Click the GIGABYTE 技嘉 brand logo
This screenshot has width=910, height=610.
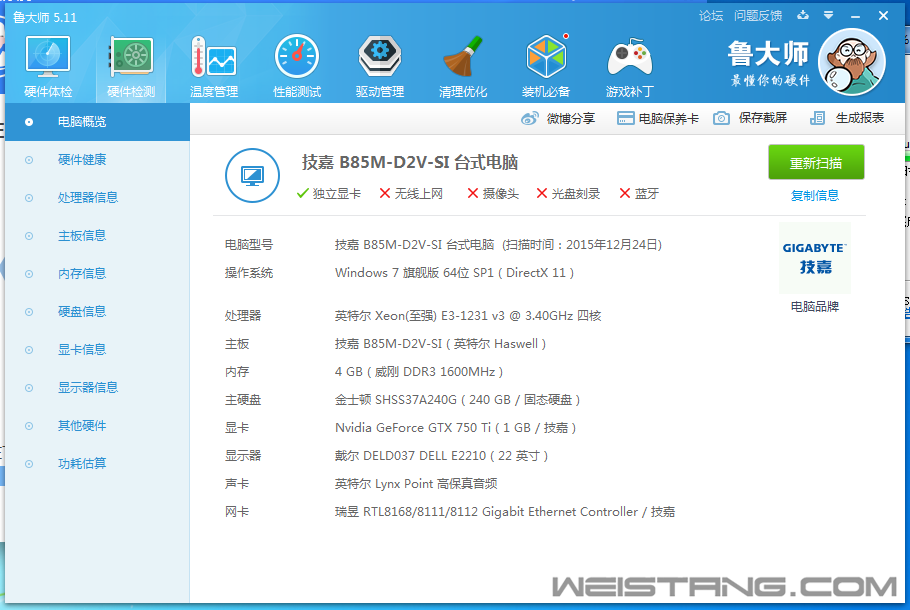(x=815, y=258)
